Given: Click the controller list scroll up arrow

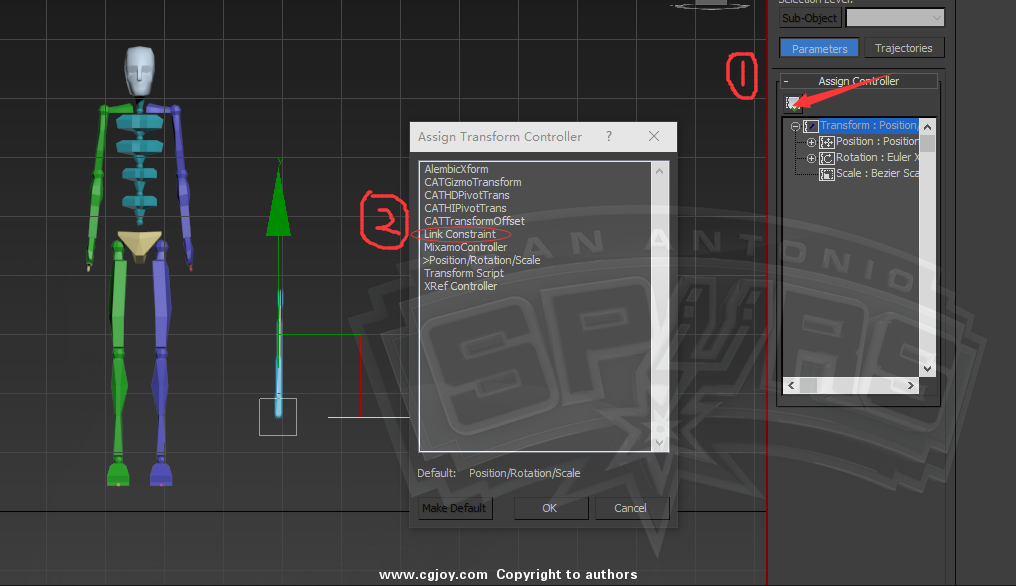Looking at the screenshot, I should coord(660,171).
